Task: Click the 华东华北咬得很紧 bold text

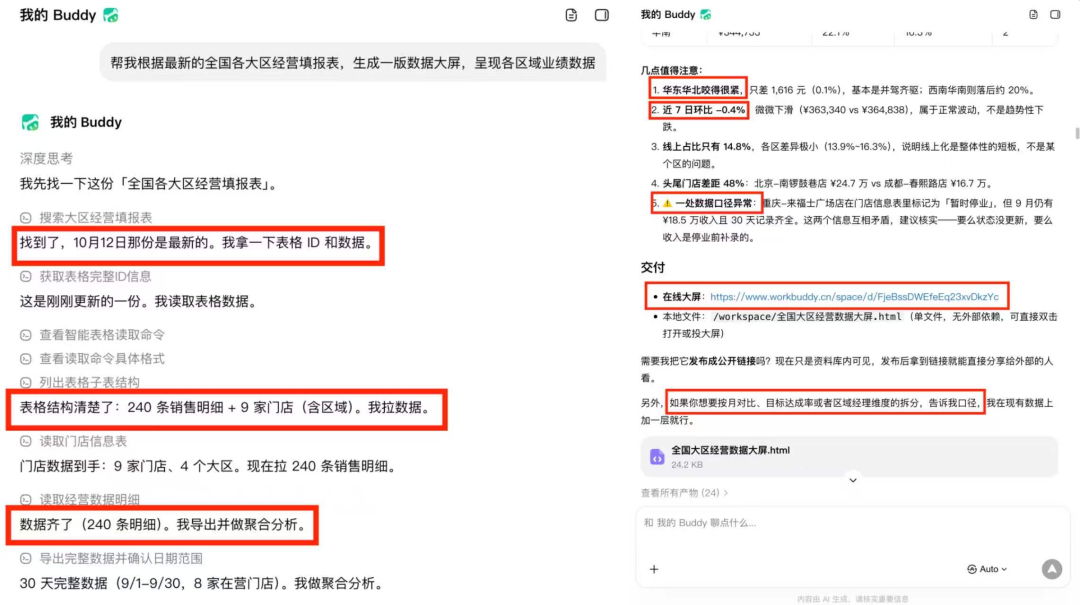Action: point(703,90)
